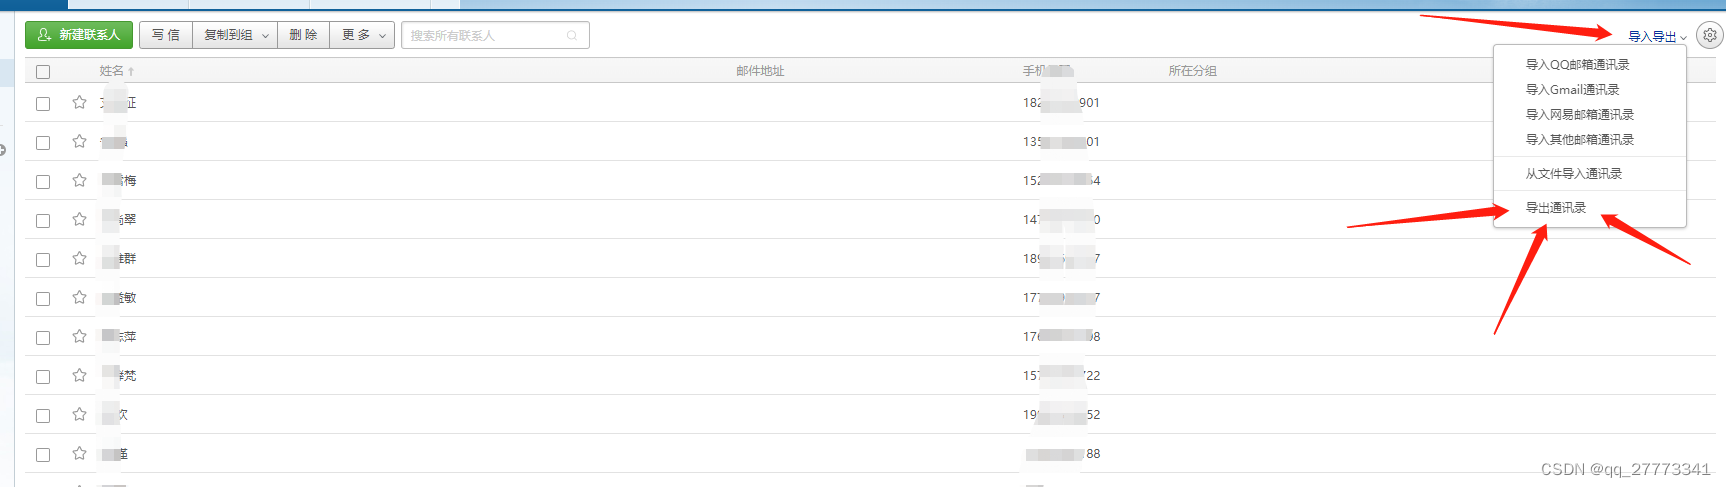Click the green 新建联系人 button
The height and width of the screenshot is (487, 1726).
(79, 35)
